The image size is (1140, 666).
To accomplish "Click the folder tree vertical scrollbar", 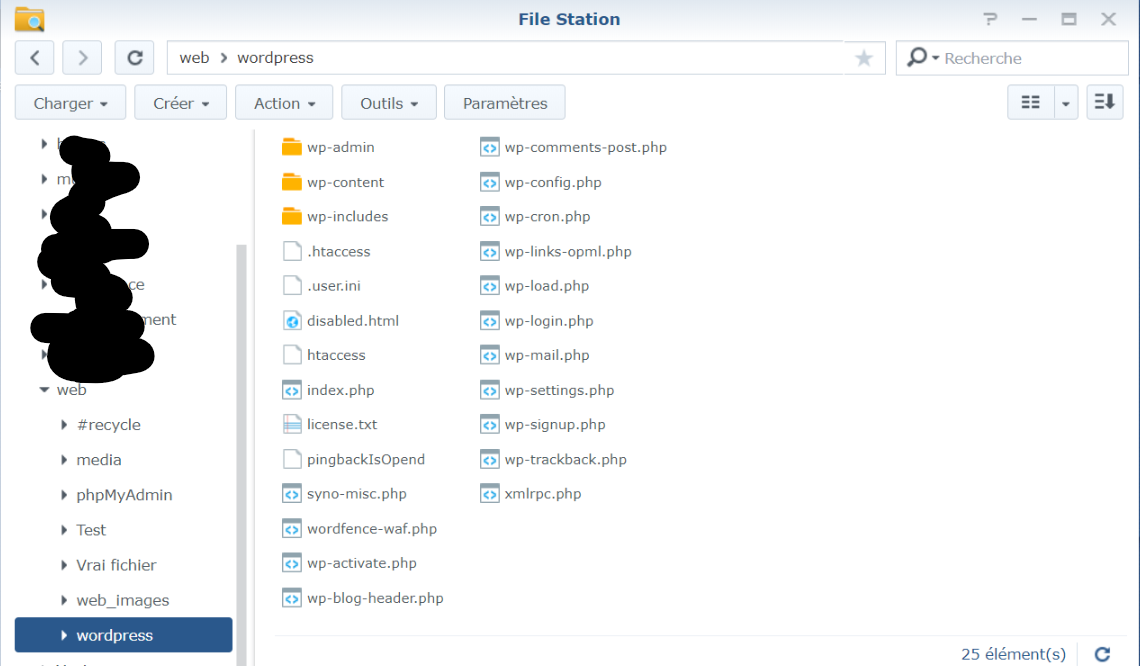I will (x=241, y=454).
